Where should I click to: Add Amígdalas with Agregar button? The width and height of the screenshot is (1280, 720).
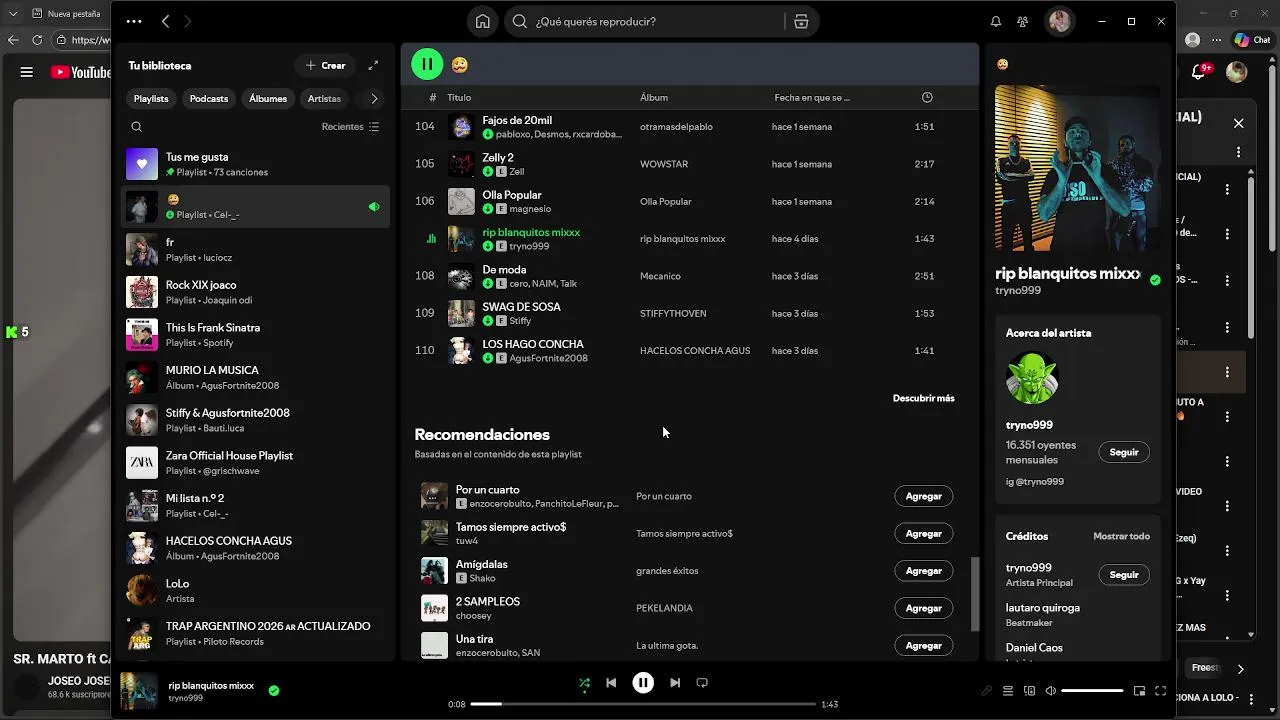[x=923, y=571]
